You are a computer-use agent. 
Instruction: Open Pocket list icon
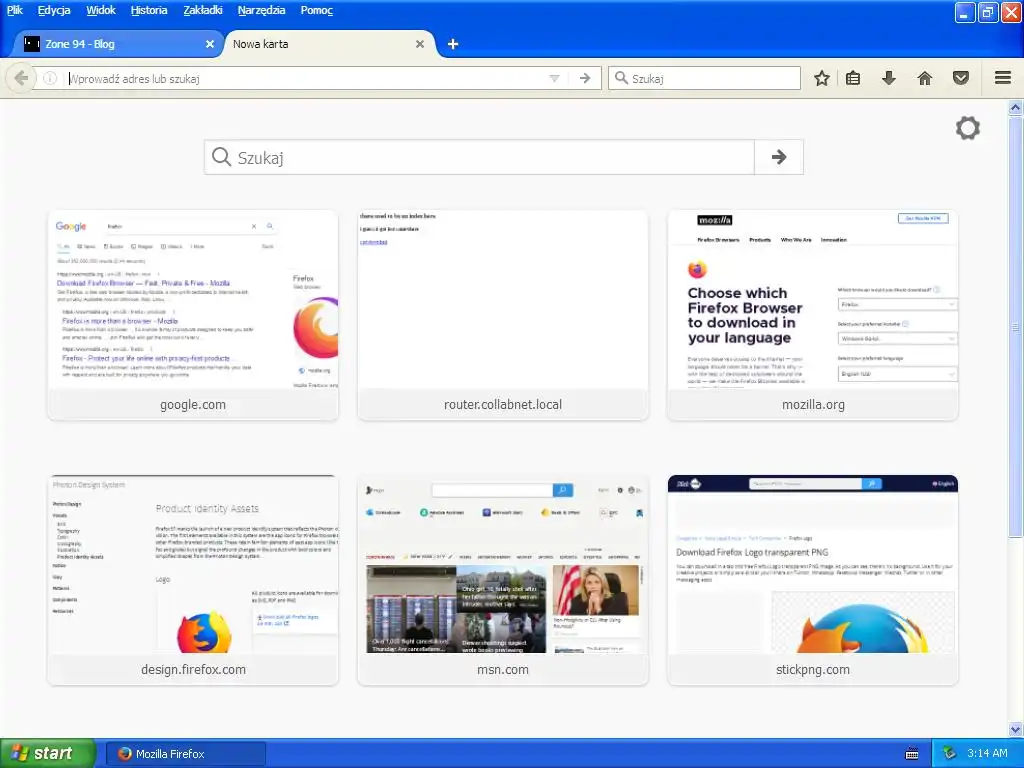[x=961, y=78]
